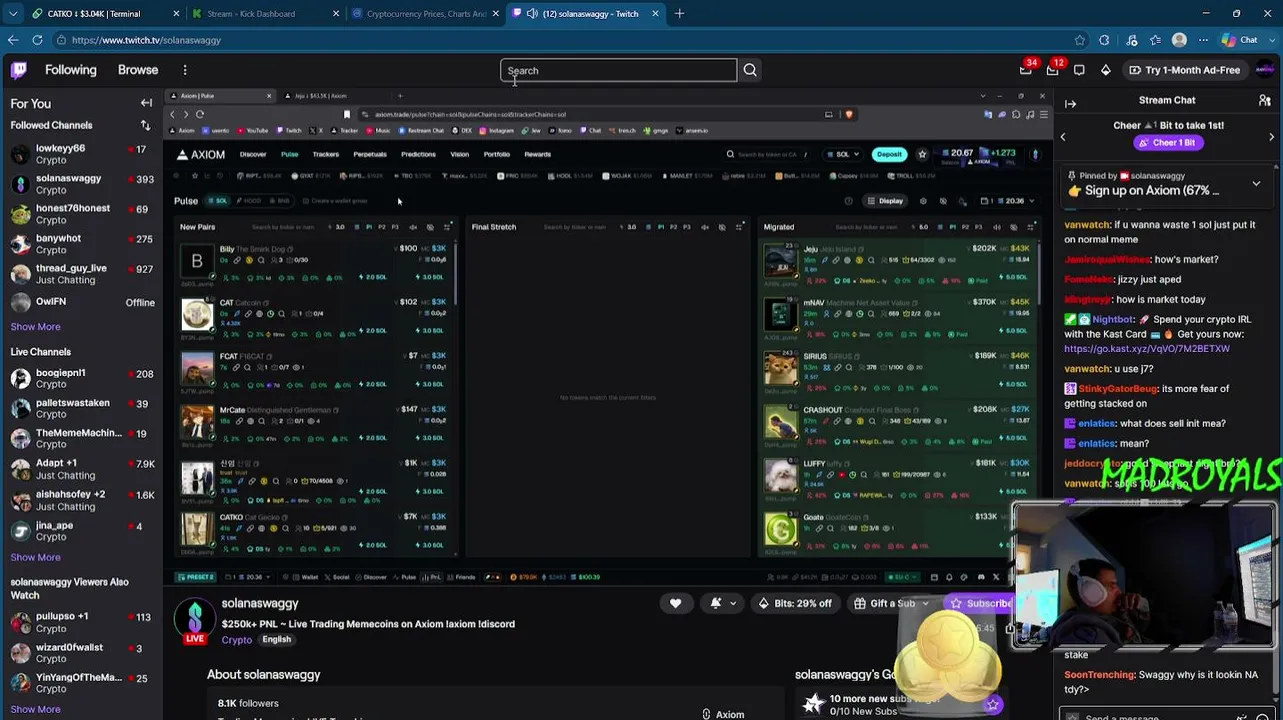Open honest76honest channel in sidebar

82,214
